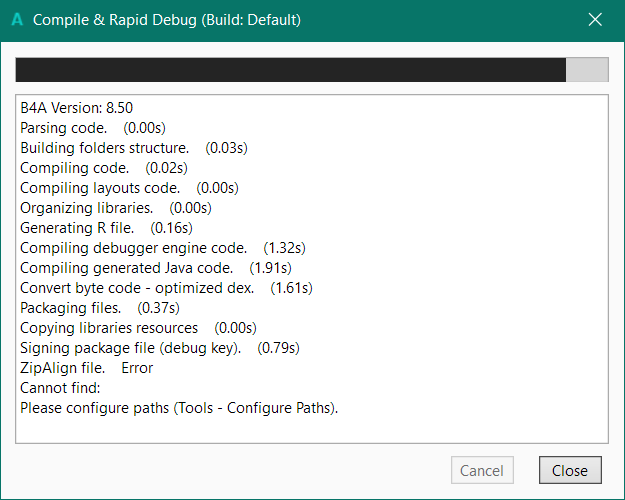
Task: Select the 'Compiling generated Java code.' line
Action: [x=126, y=268]
